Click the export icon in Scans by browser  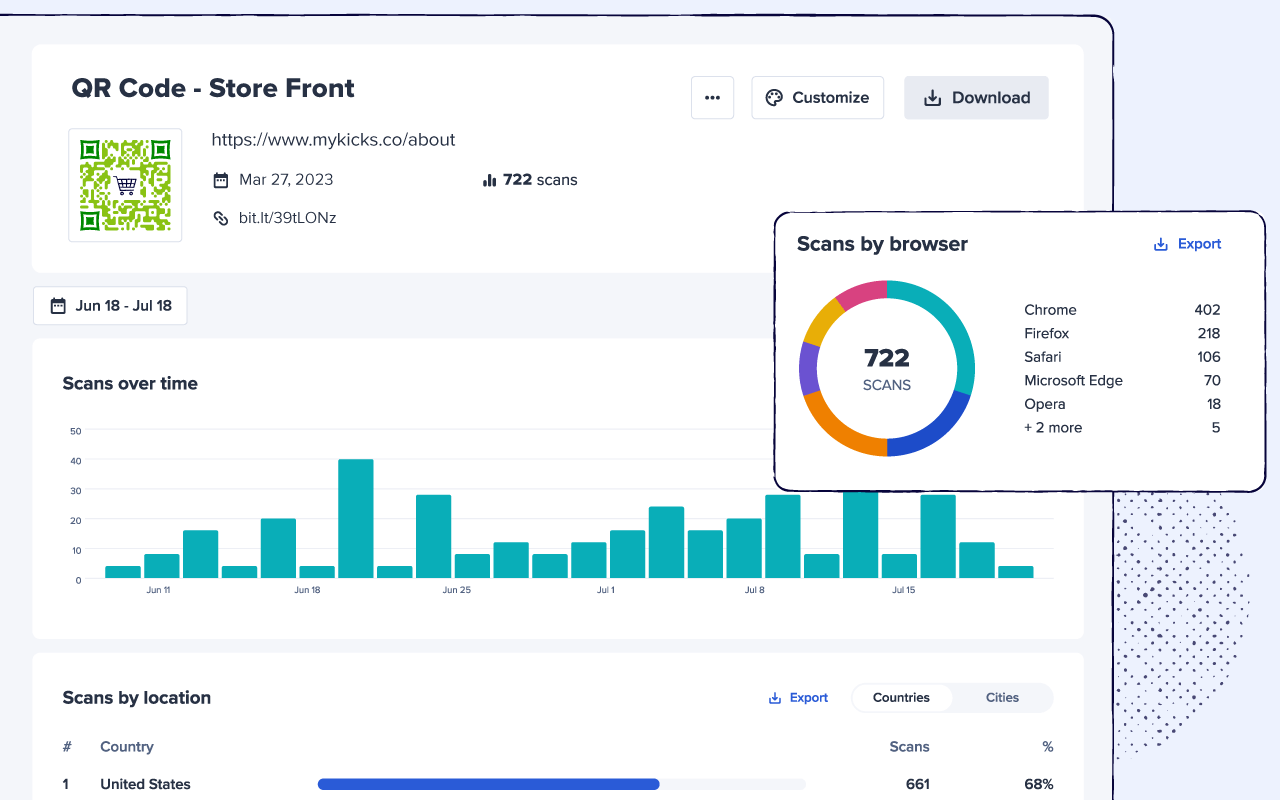click(x=1161, y=244)
